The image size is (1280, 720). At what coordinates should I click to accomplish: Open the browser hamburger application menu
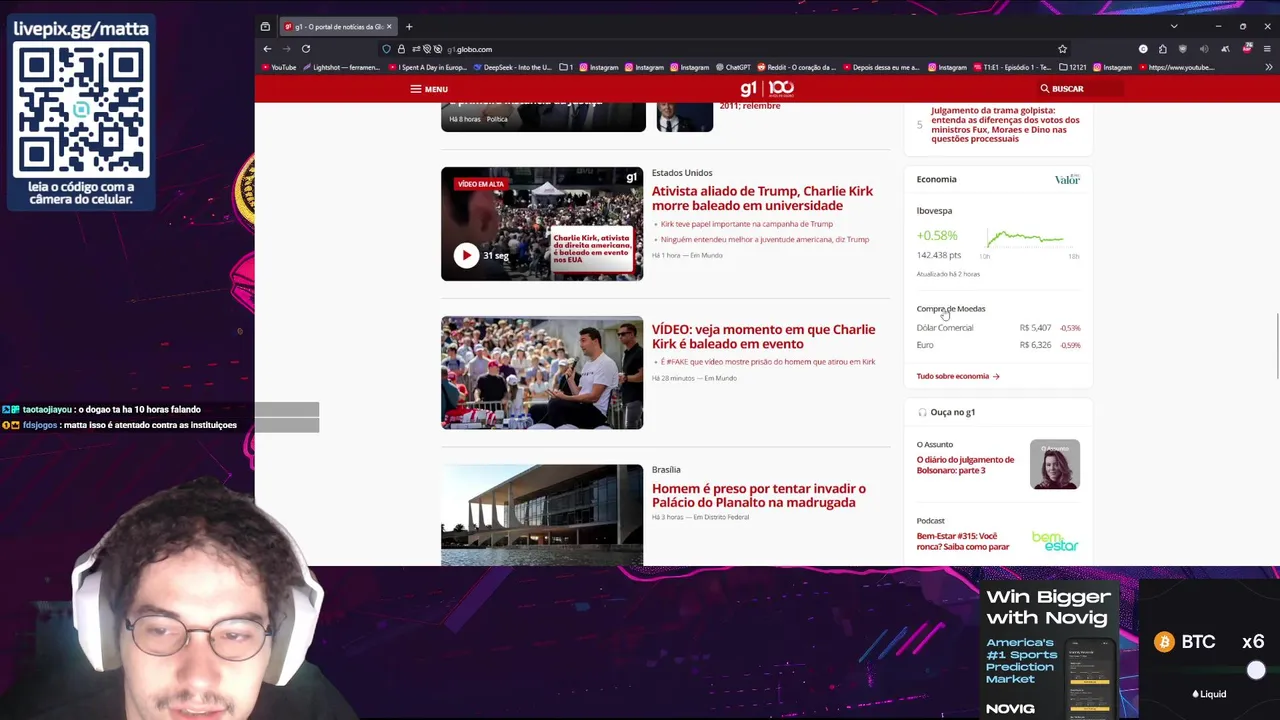pos(1267,49)
